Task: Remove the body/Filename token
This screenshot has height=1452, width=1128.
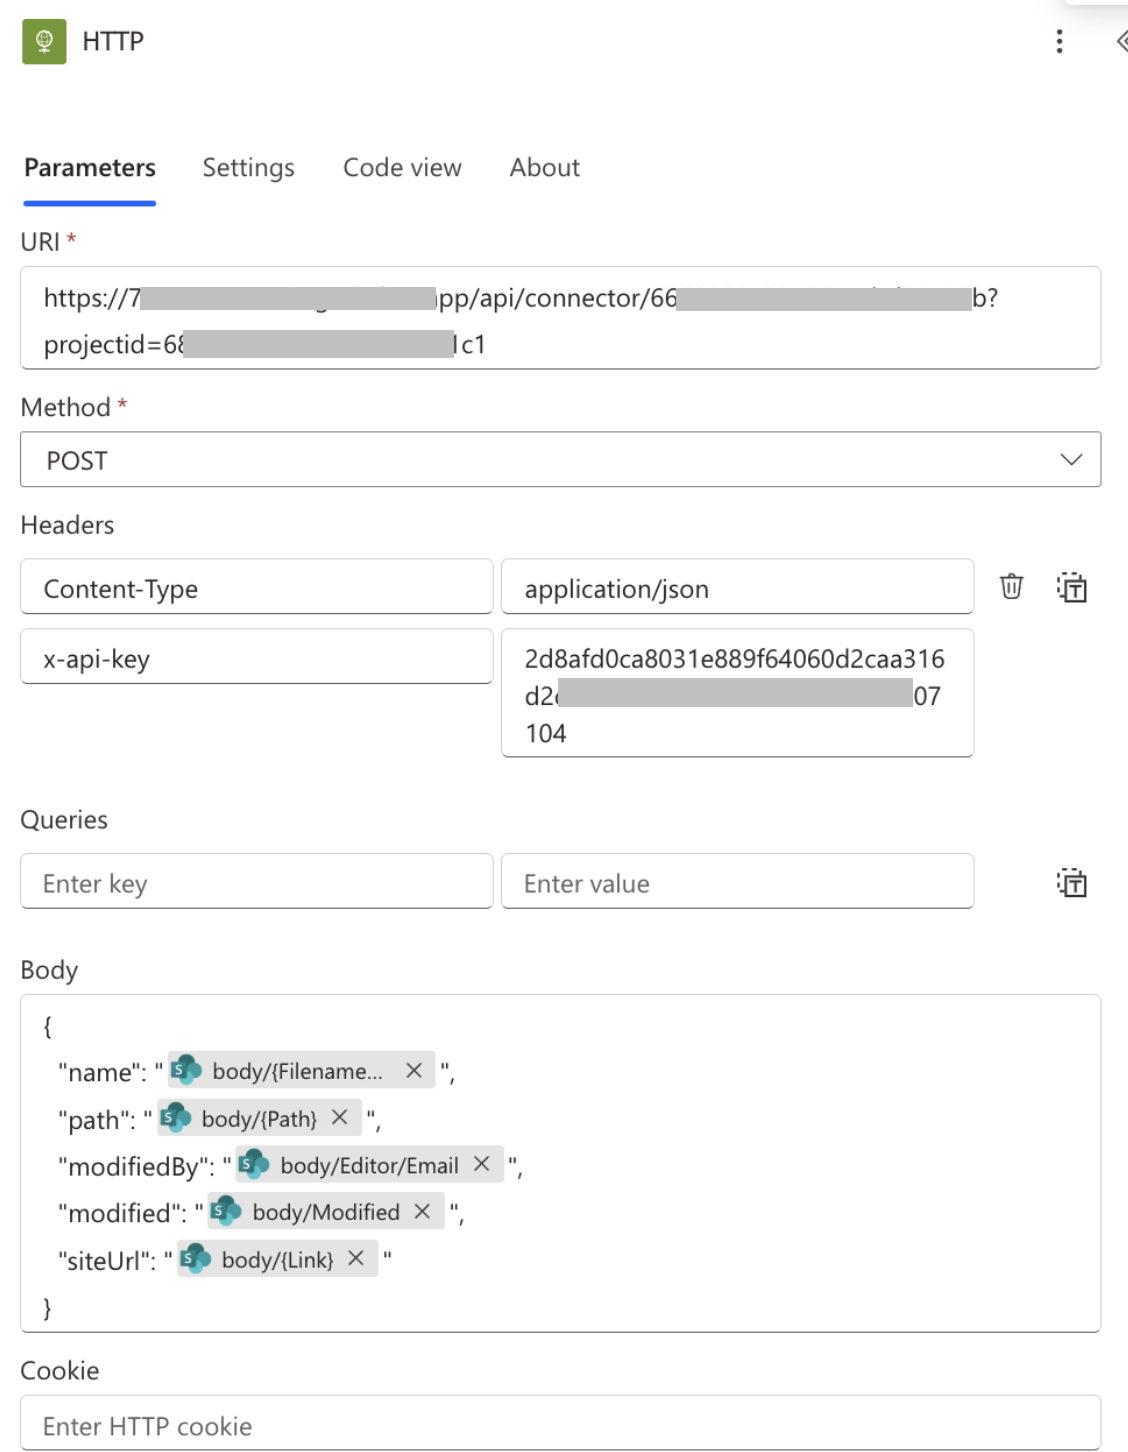Action: tap(413, 1069)
